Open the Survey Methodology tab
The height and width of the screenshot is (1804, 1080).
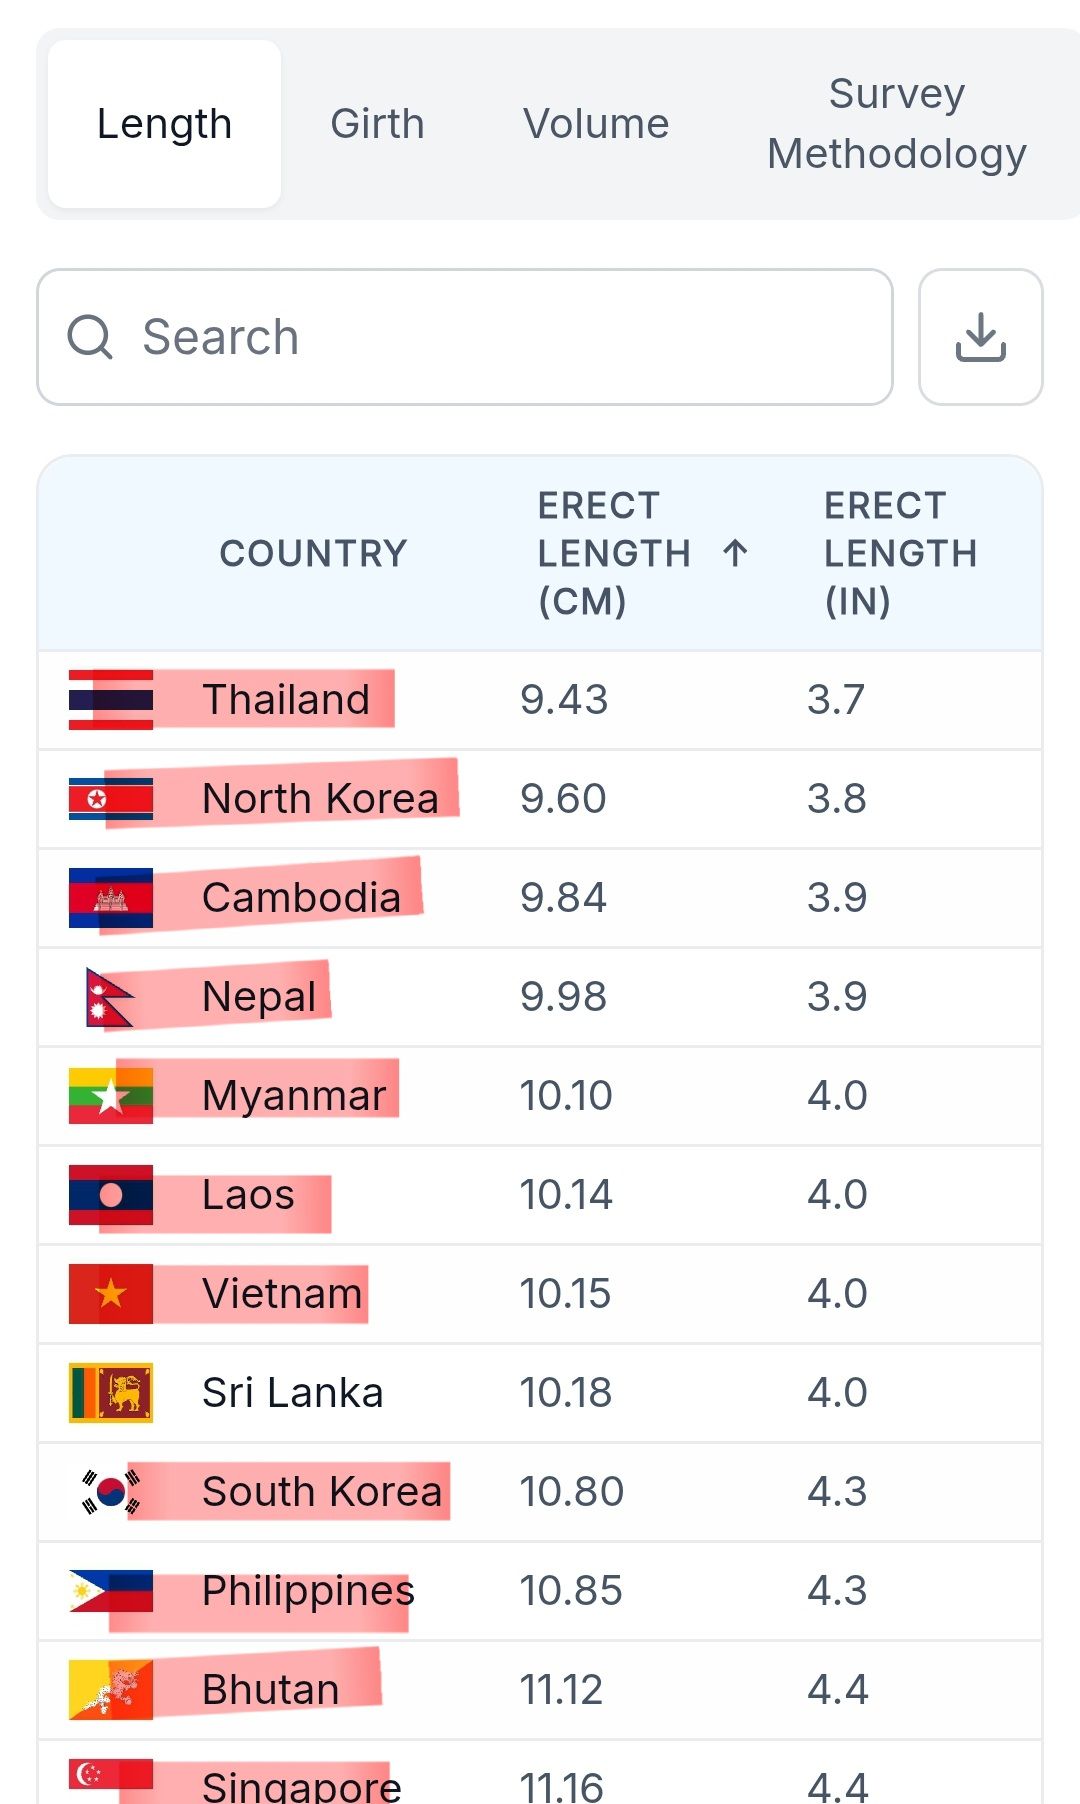(896, 124)
